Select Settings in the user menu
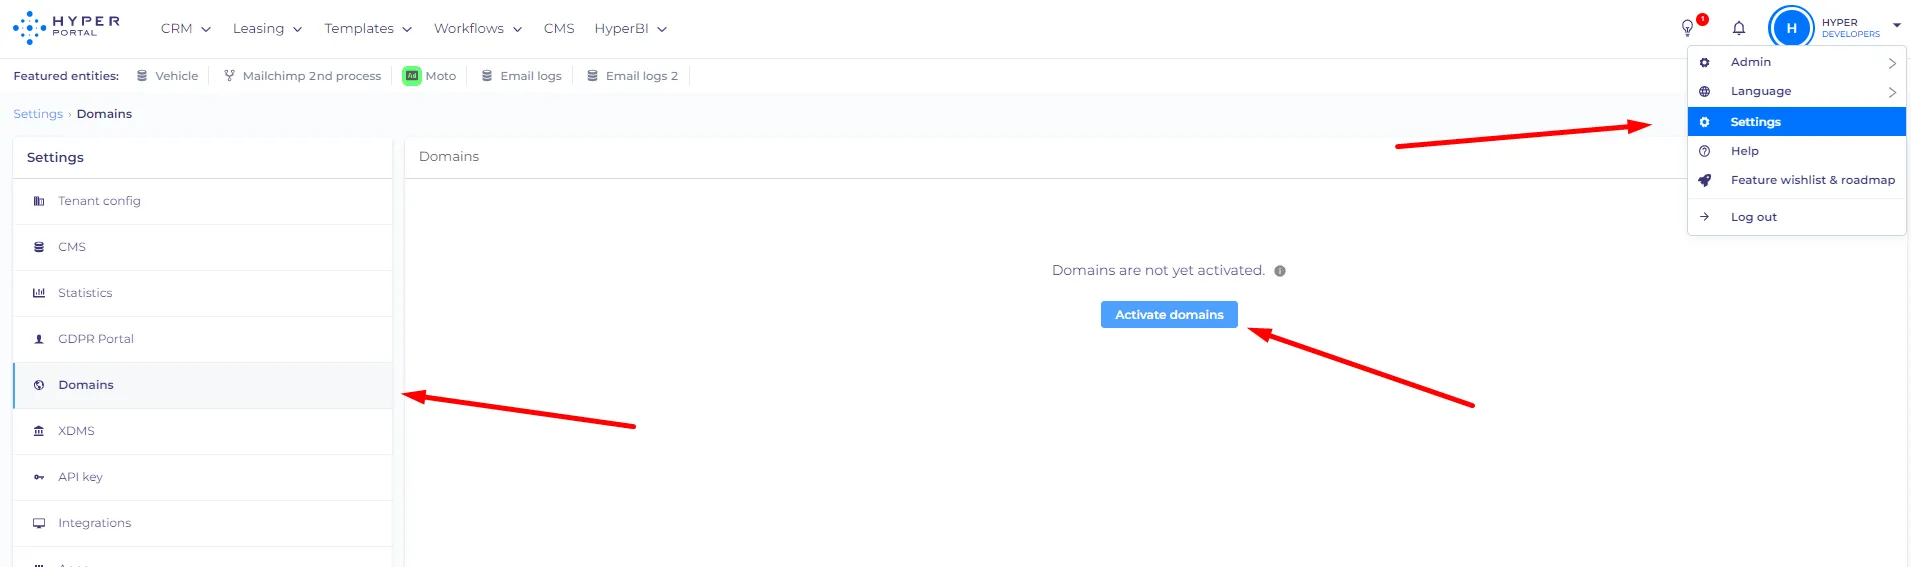This screenshot has height=567, width=1911. [1797, 122]
